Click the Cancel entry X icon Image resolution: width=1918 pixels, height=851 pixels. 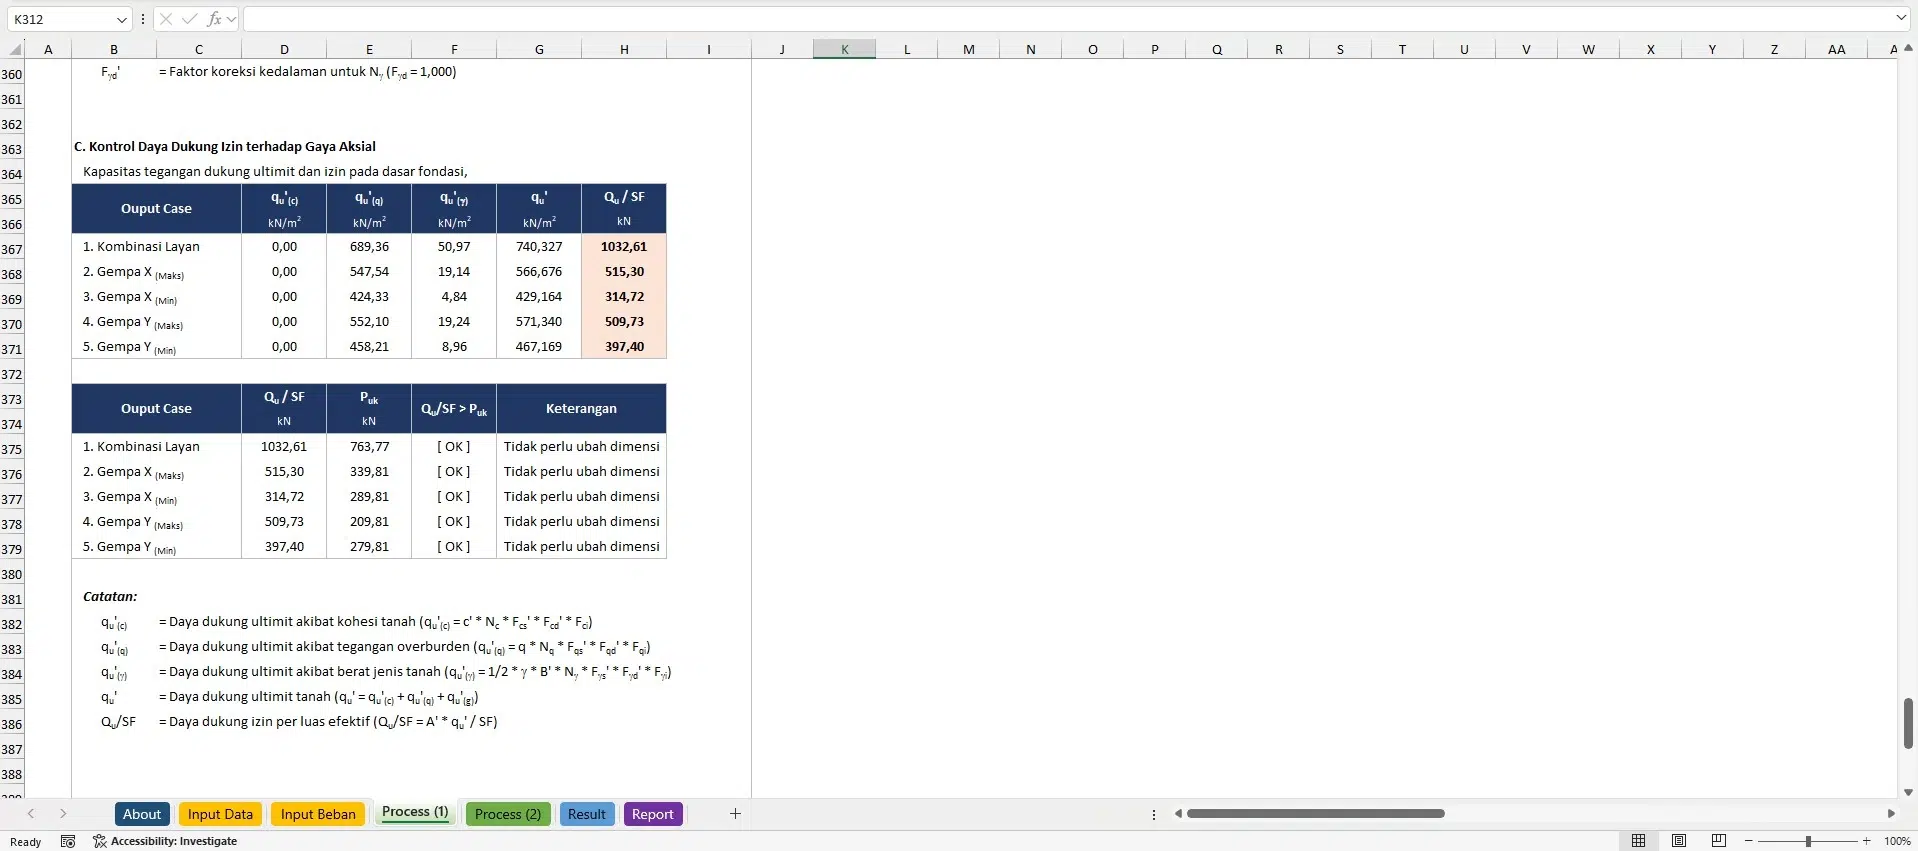pos(166,19)
